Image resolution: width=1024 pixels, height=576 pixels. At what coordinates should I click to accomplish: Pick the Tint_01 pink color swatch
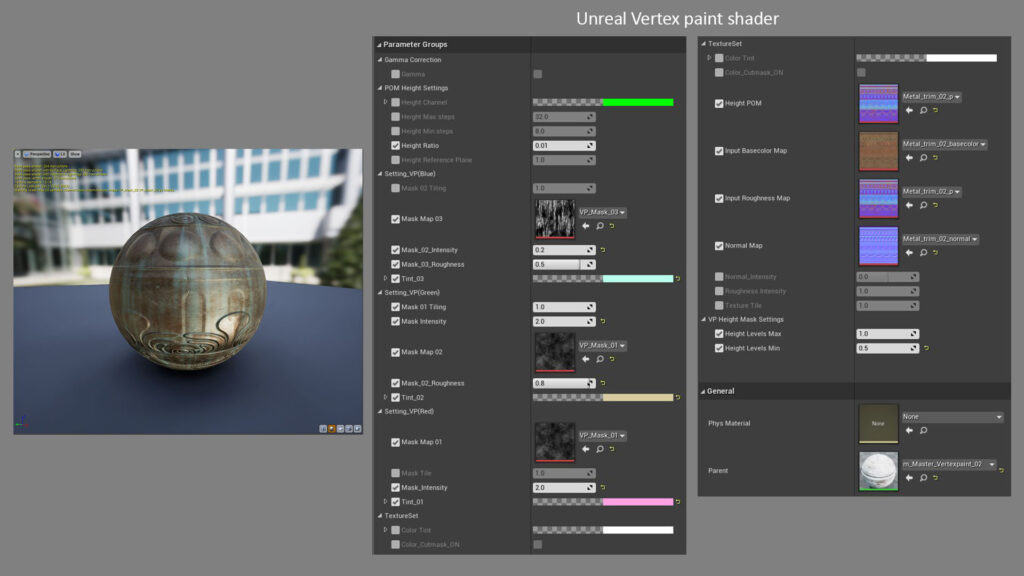[637, 502]
